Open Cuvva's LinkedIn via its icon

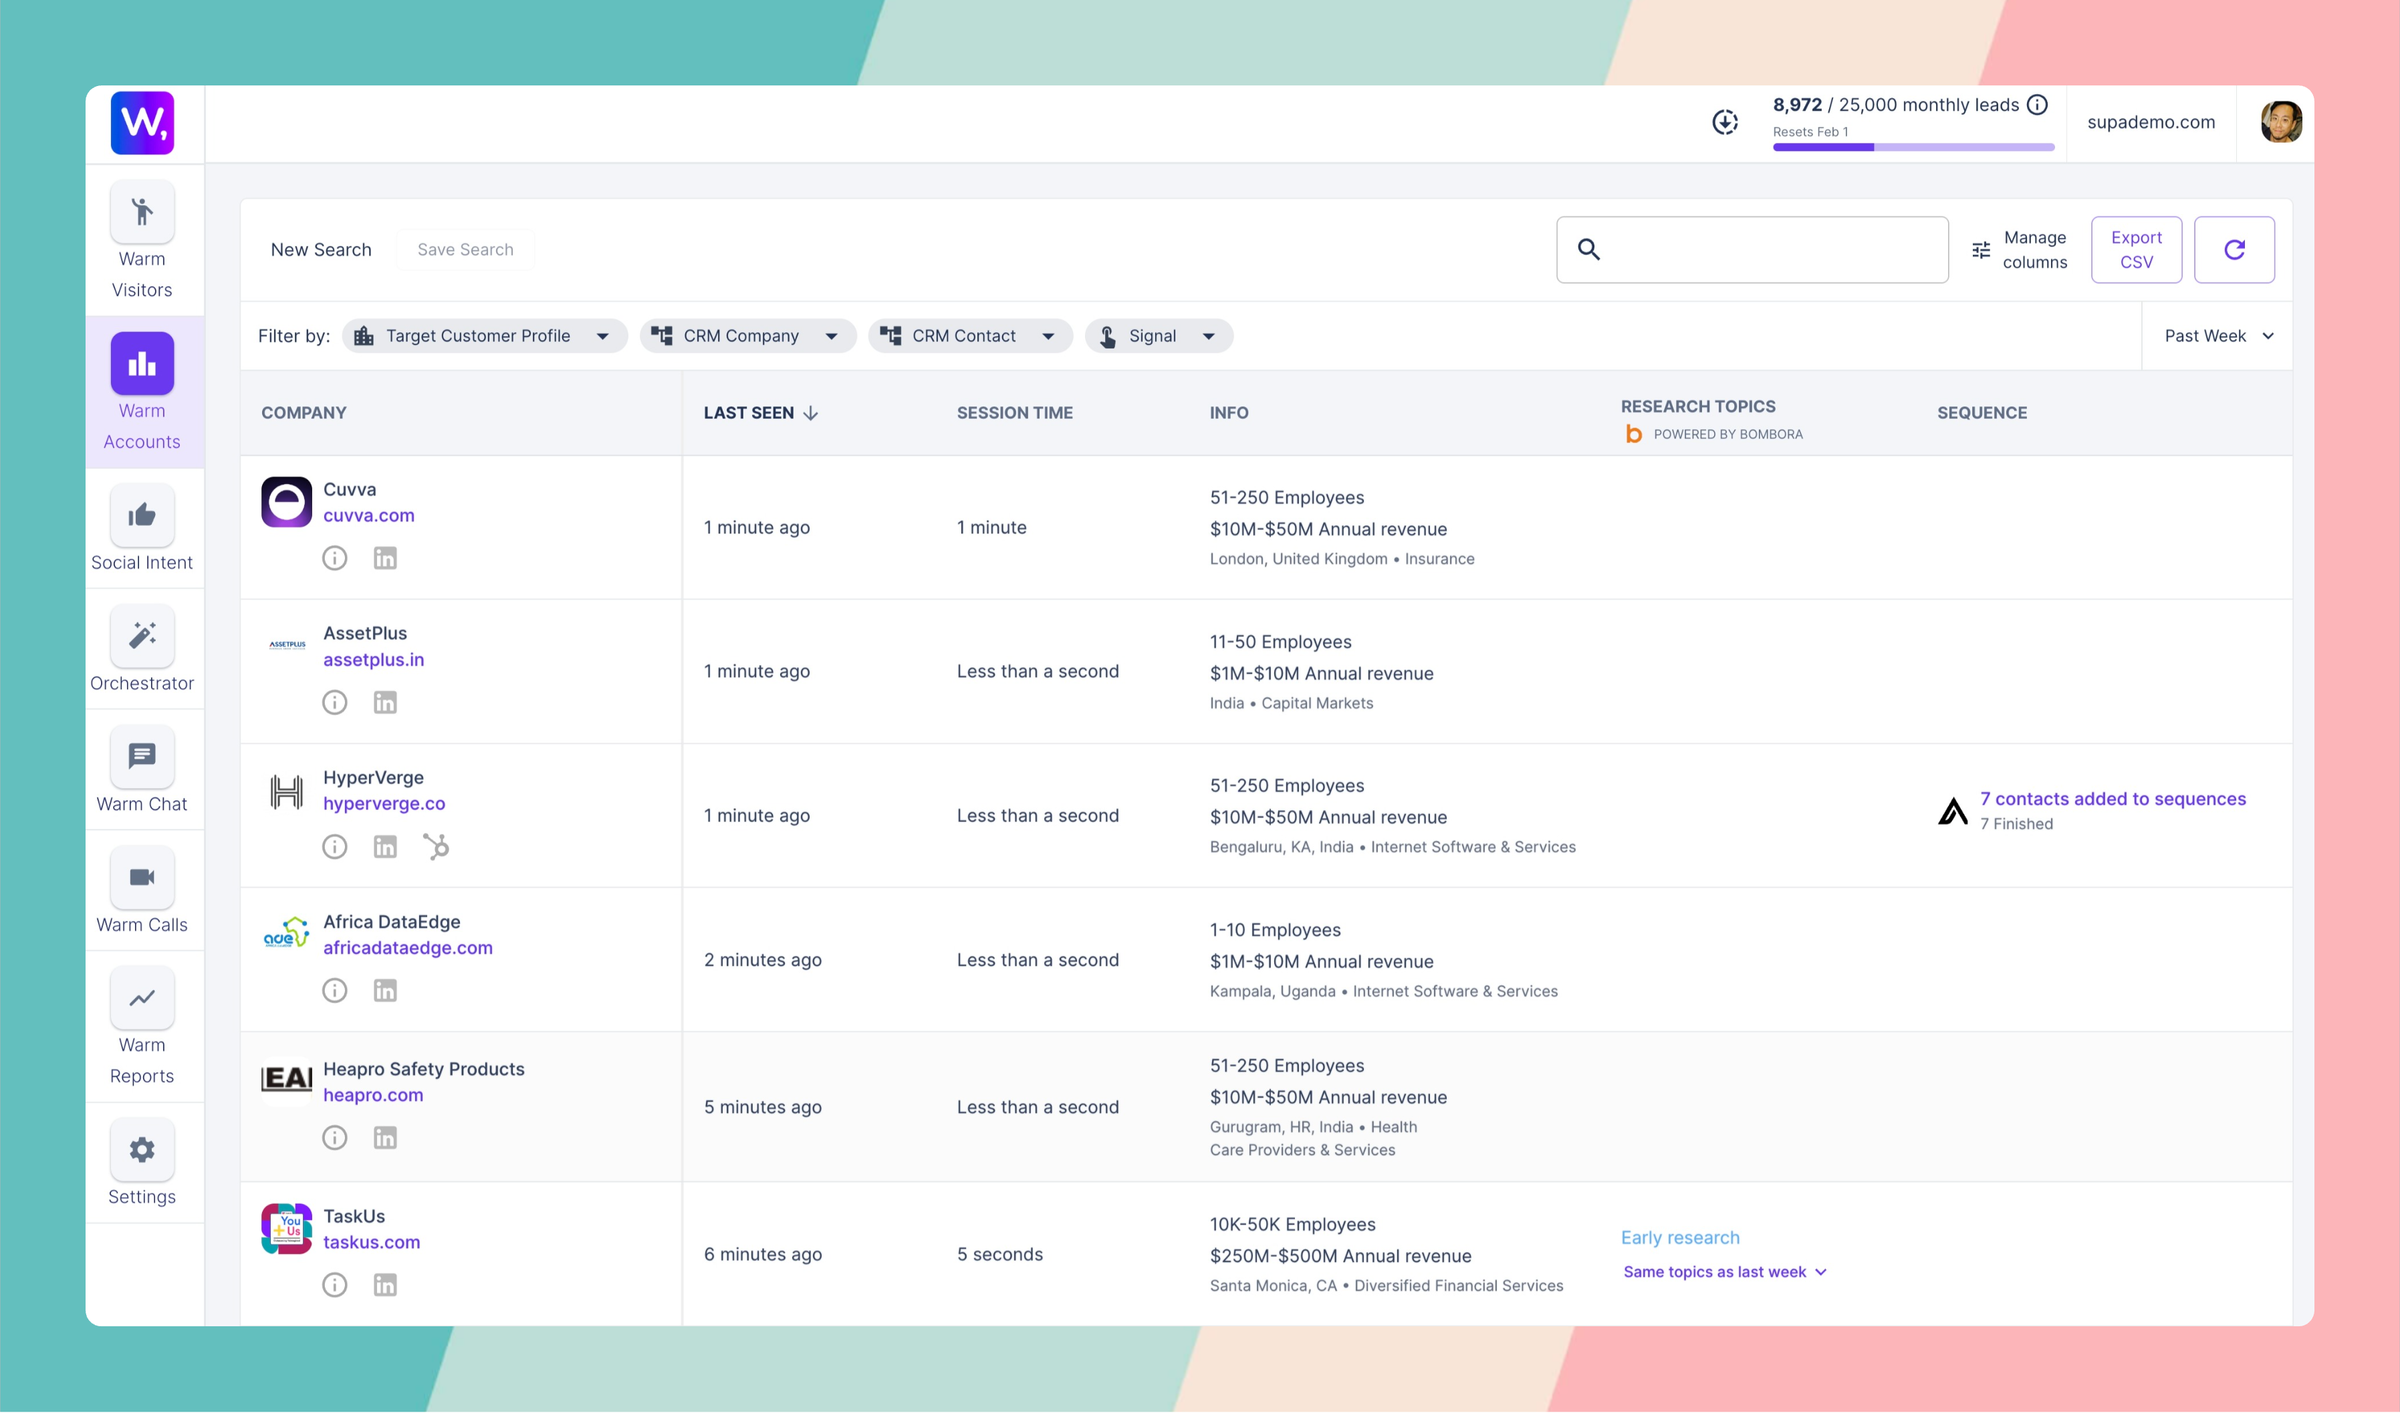click(385, 558)
